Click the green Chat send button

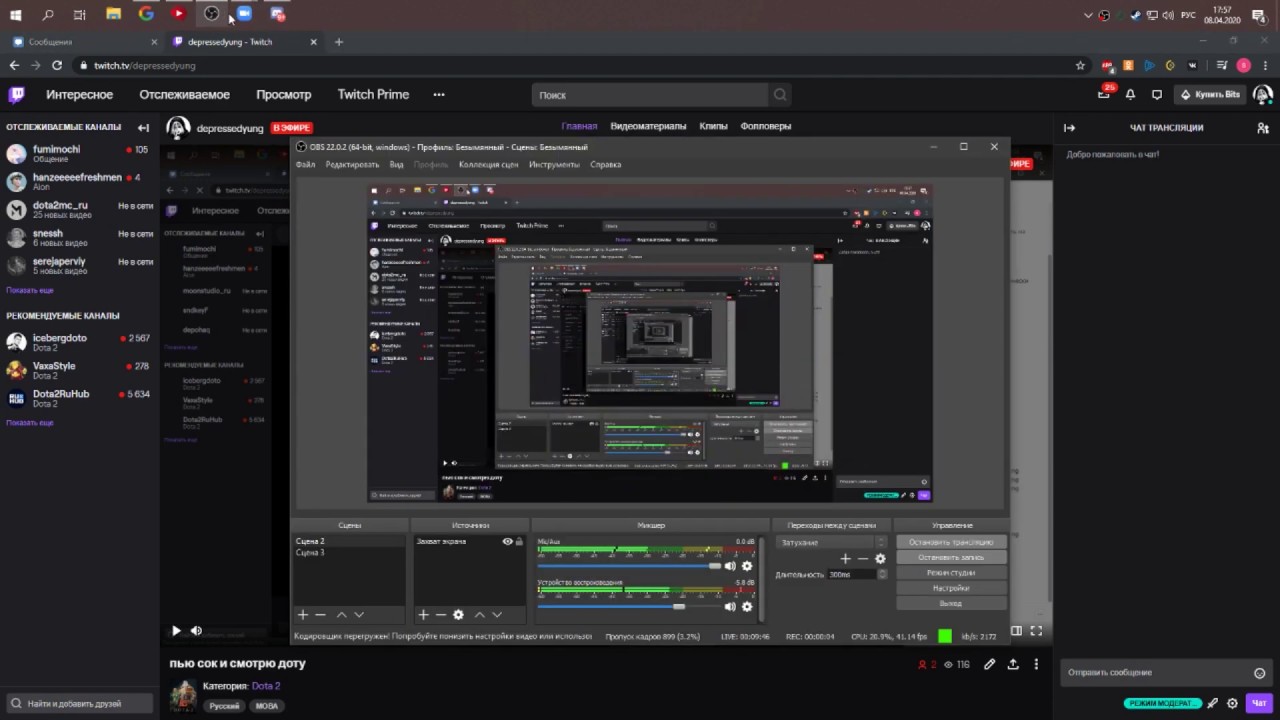coord(1259,703)
